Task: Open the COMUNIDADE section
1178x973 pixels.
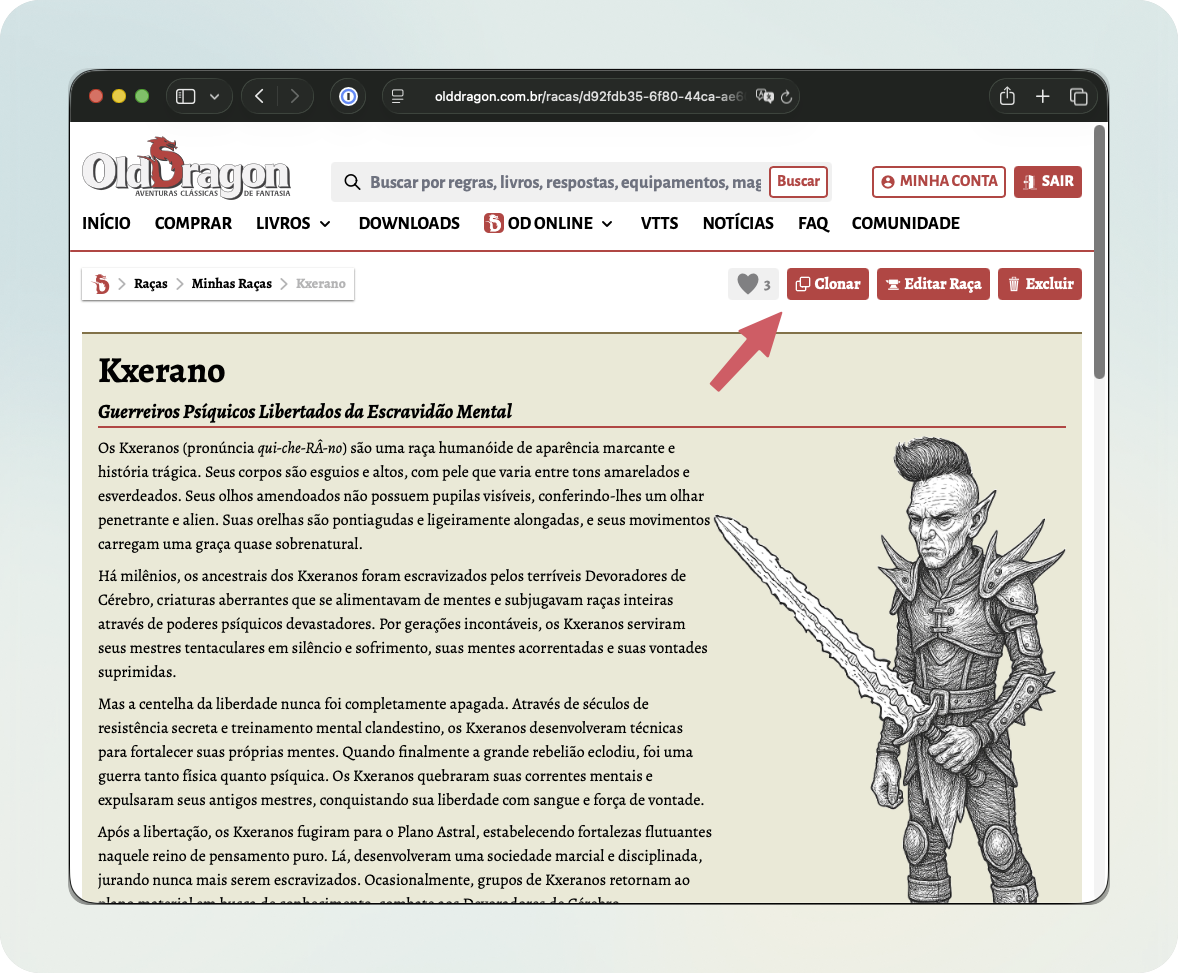Action: (x=906, y=223)
